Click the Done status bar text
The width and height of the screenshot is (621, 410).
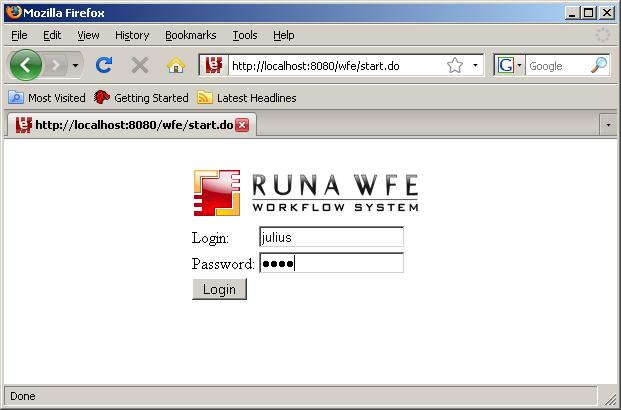pos(23,396)
